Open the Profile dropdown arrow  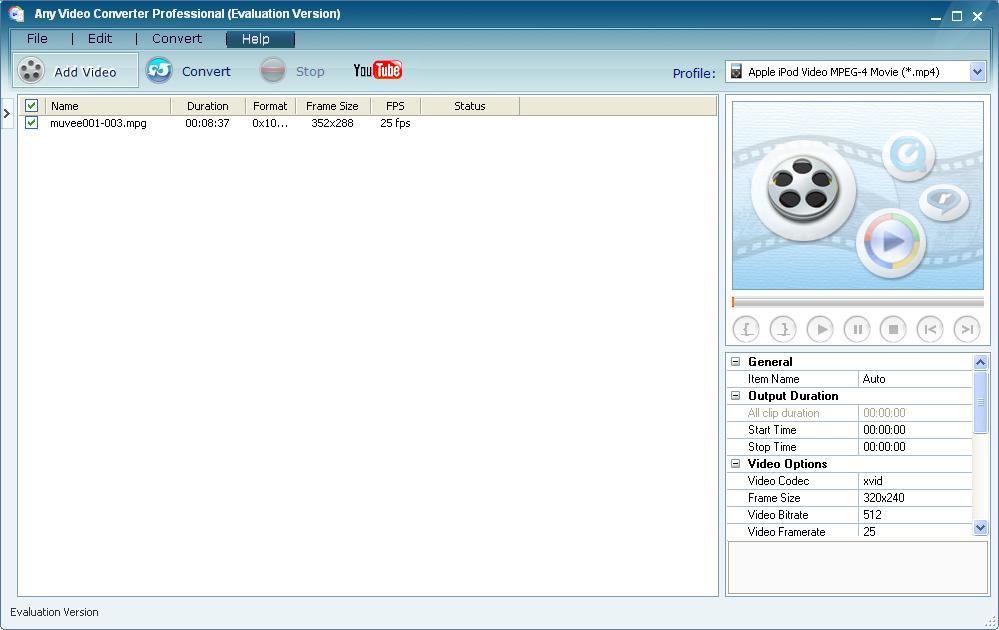point(977,72)
